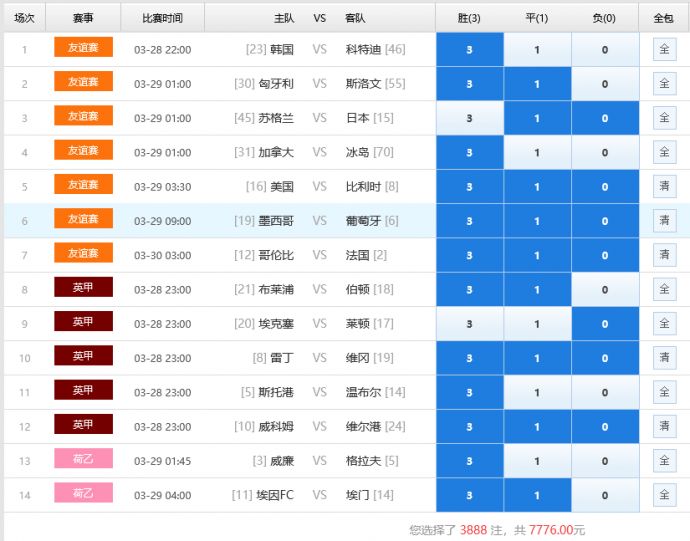Screen dimensions: 690x541
Task: Toggle win (3) for 韩国 vs 科特迪瓦
Action: (469, 50)
